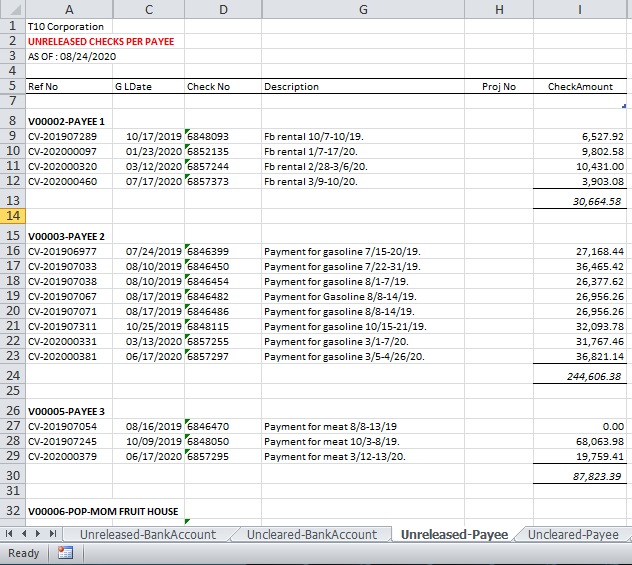Click the Proj No header cell

(499, 86)
